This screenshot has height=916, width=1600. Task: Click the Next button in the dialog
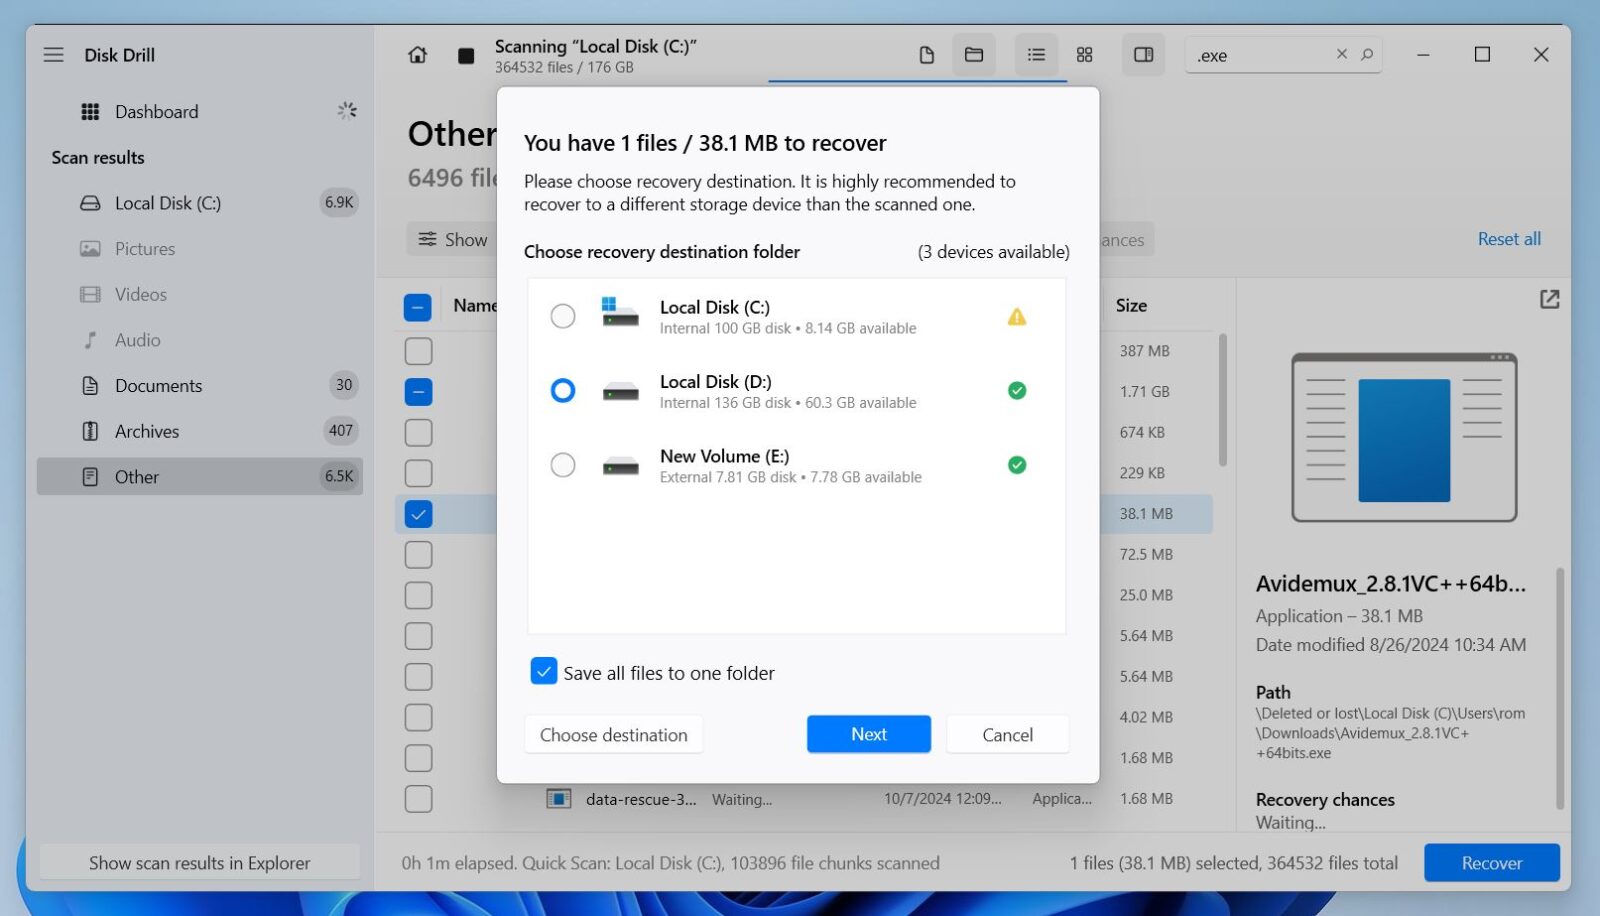(x=867, y=734)
